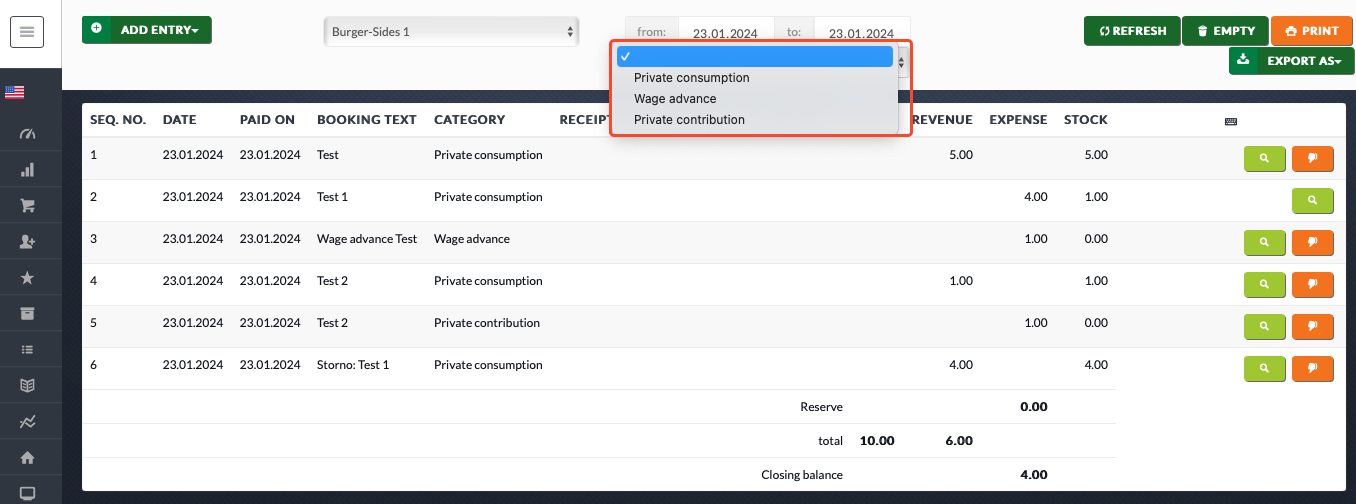Cancel the Wage advance Test entry
This screenshot has height=504, width=1356.
coord(1313,242)
